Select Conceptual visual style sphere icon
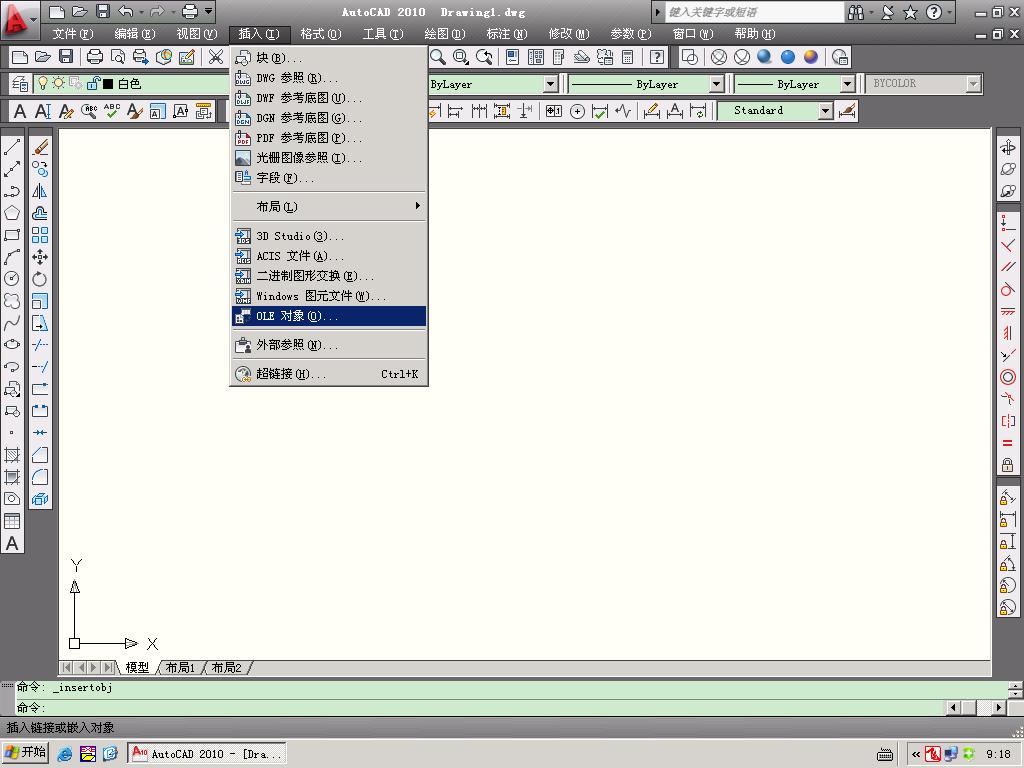1024x768 pixels. click(x=810, y=57)
